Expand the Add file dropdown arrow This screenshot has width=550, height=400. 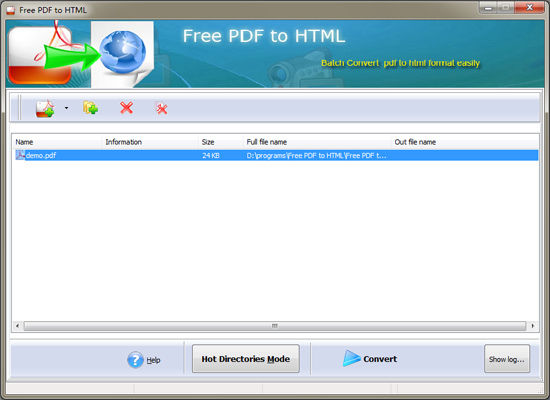point(66,108)
